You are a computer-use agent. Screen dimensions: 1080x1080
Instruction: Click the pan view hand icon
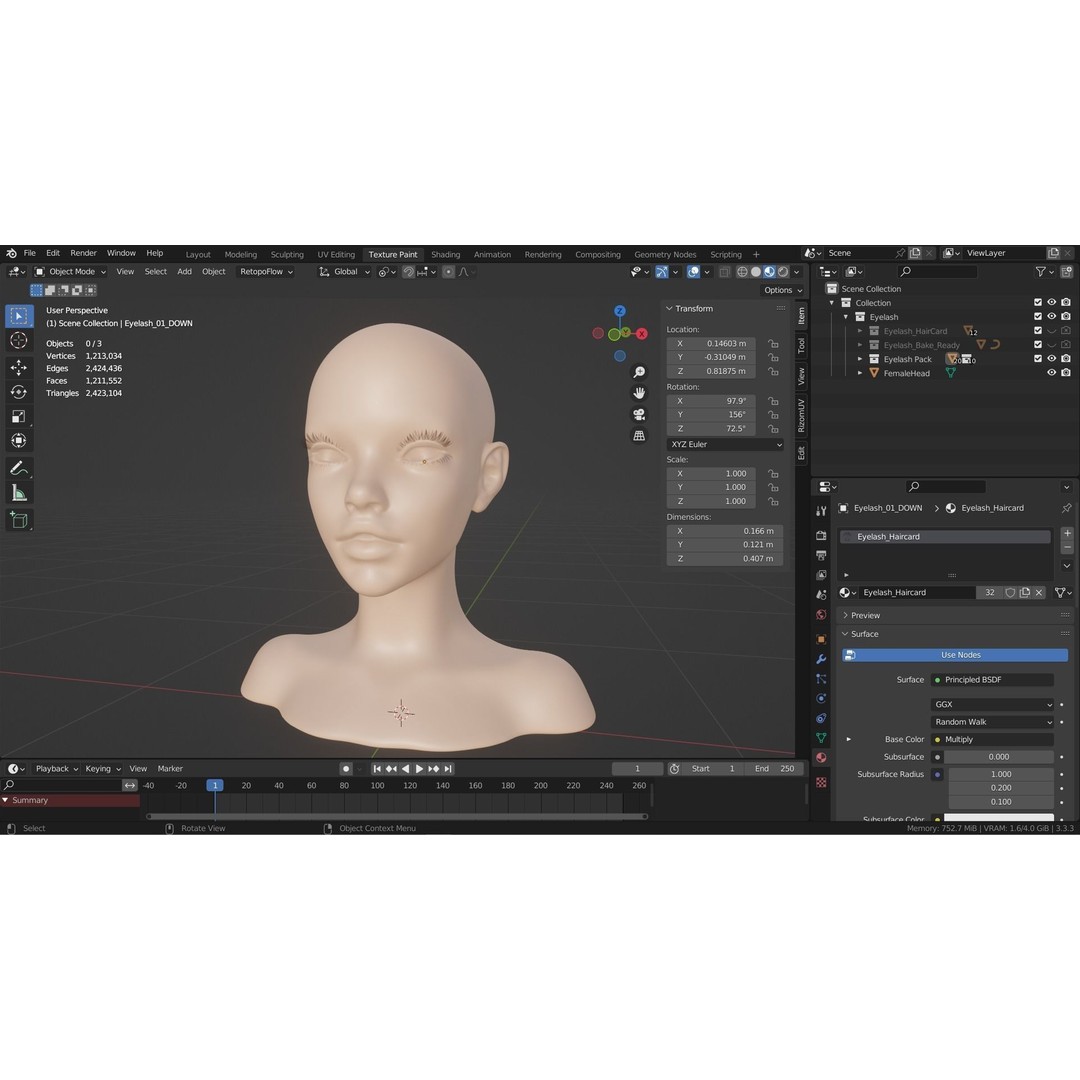coord(639,393)
